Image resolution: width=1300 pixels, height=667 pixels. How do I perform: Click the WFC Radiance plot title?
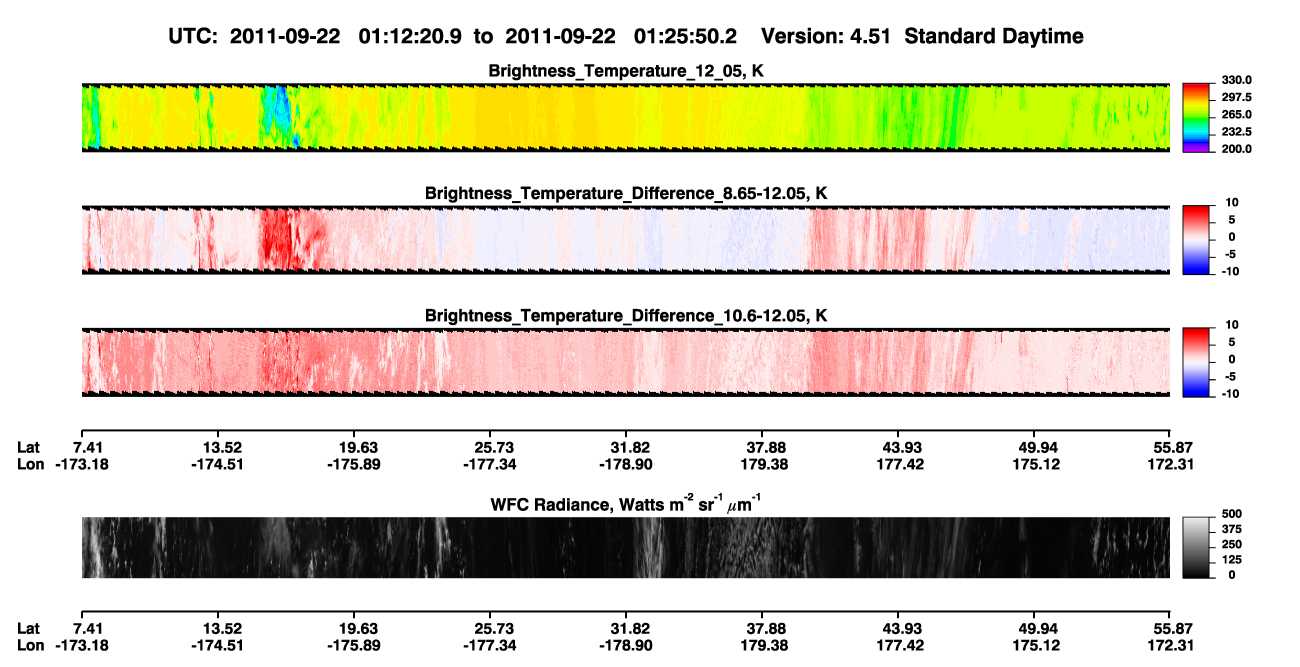click(x=626, y=503)
